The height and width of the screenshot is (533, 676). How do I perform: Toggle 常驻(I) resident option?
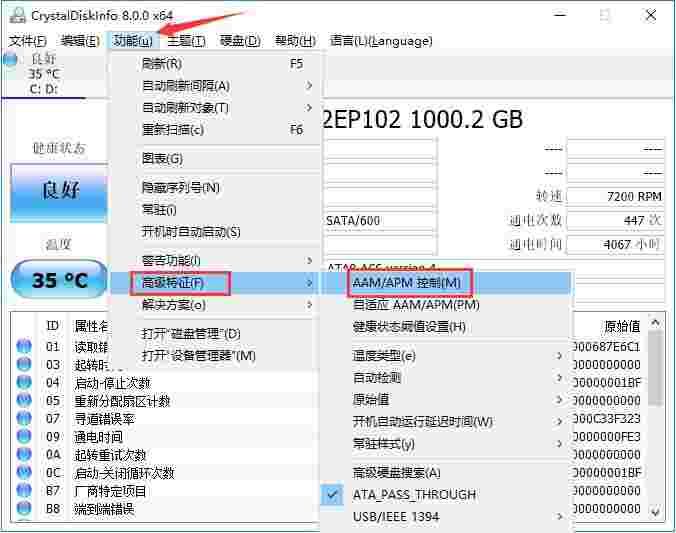coord(215,210)
